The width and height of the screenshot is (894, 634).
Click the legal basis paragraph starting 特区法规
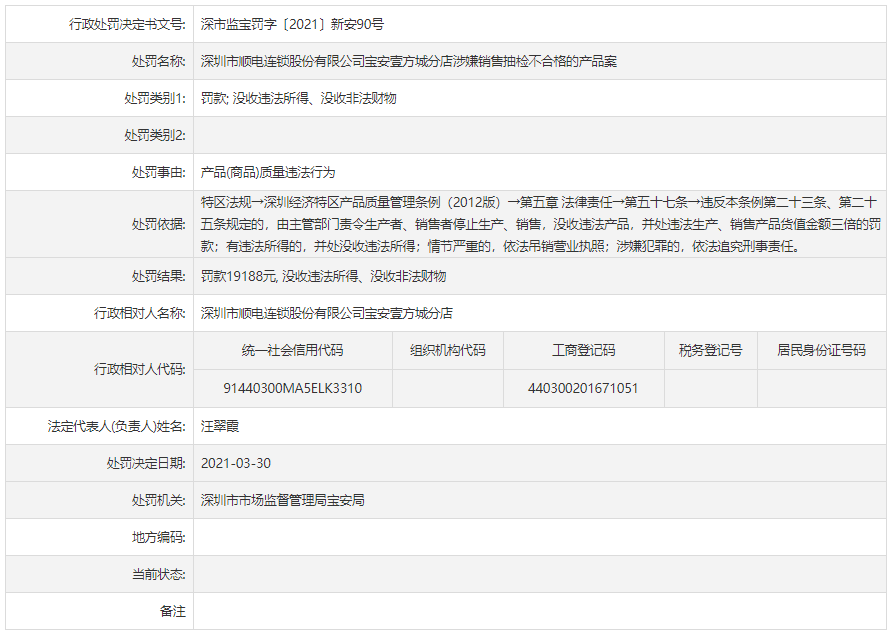pos(541,225)
